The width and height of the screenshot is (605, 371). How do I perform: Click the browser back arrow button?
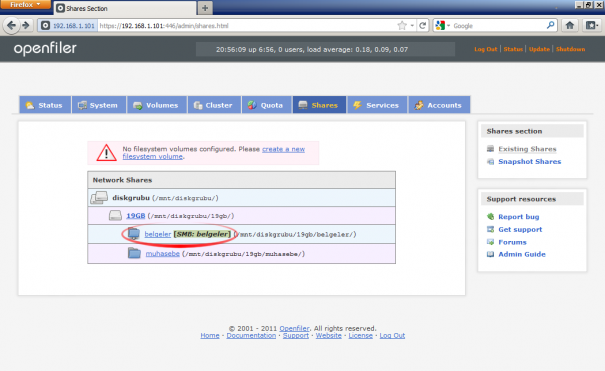[11, 25]
